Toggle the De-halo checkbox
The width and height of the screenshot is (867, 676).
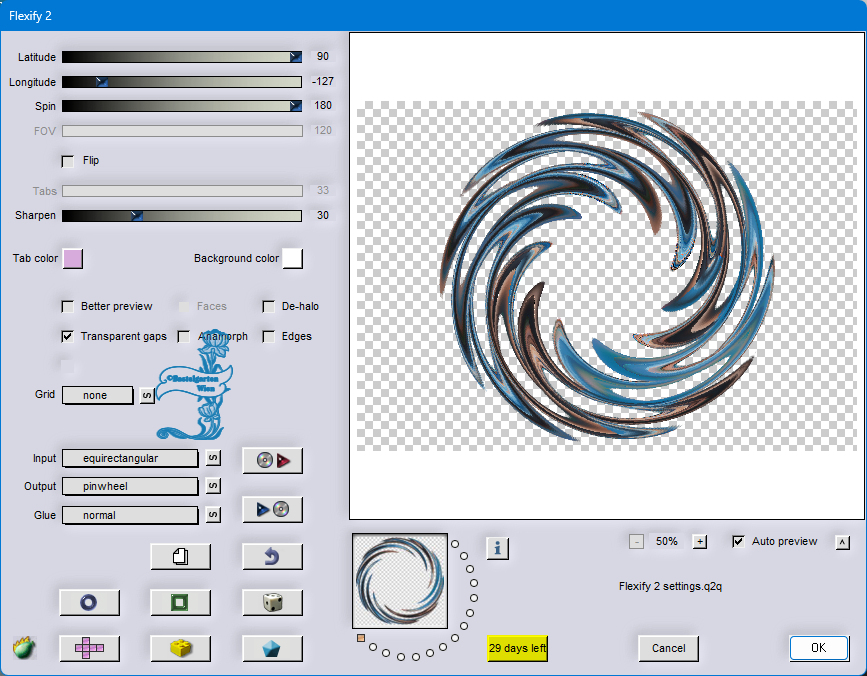tap(269, 307)
